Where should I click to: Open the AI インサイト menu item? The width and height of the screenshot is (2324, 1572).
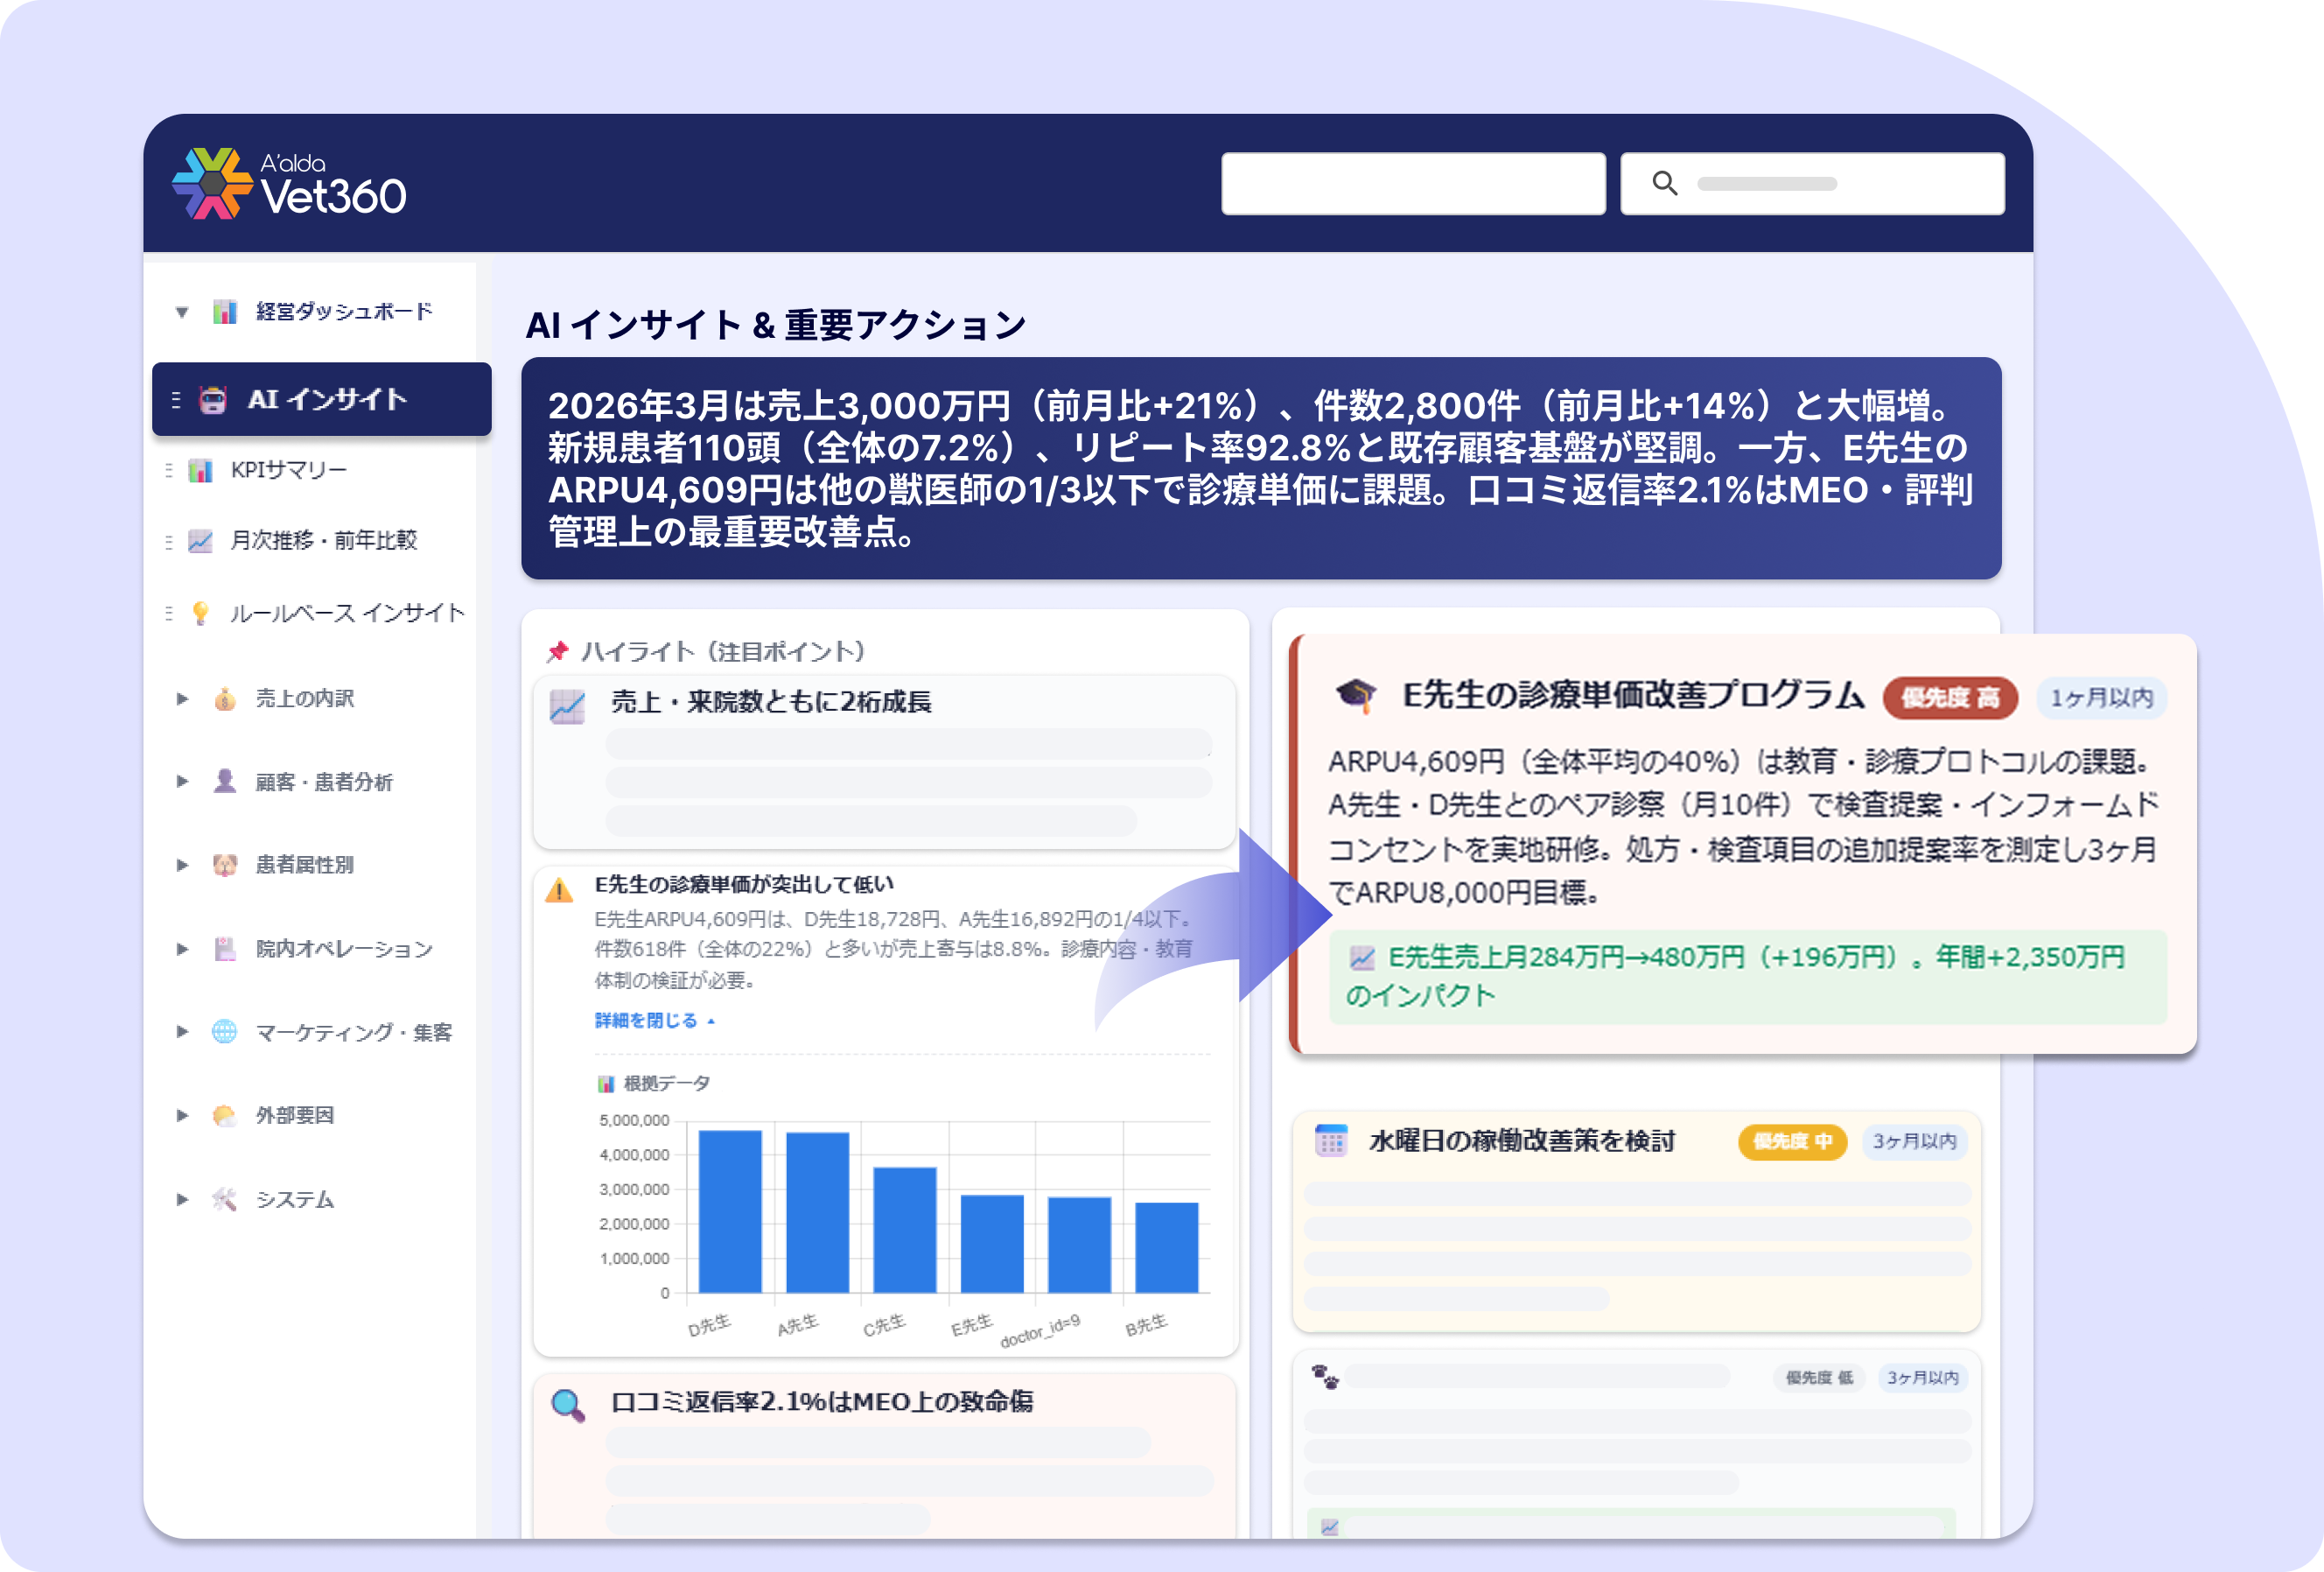[x=321, y=399]
